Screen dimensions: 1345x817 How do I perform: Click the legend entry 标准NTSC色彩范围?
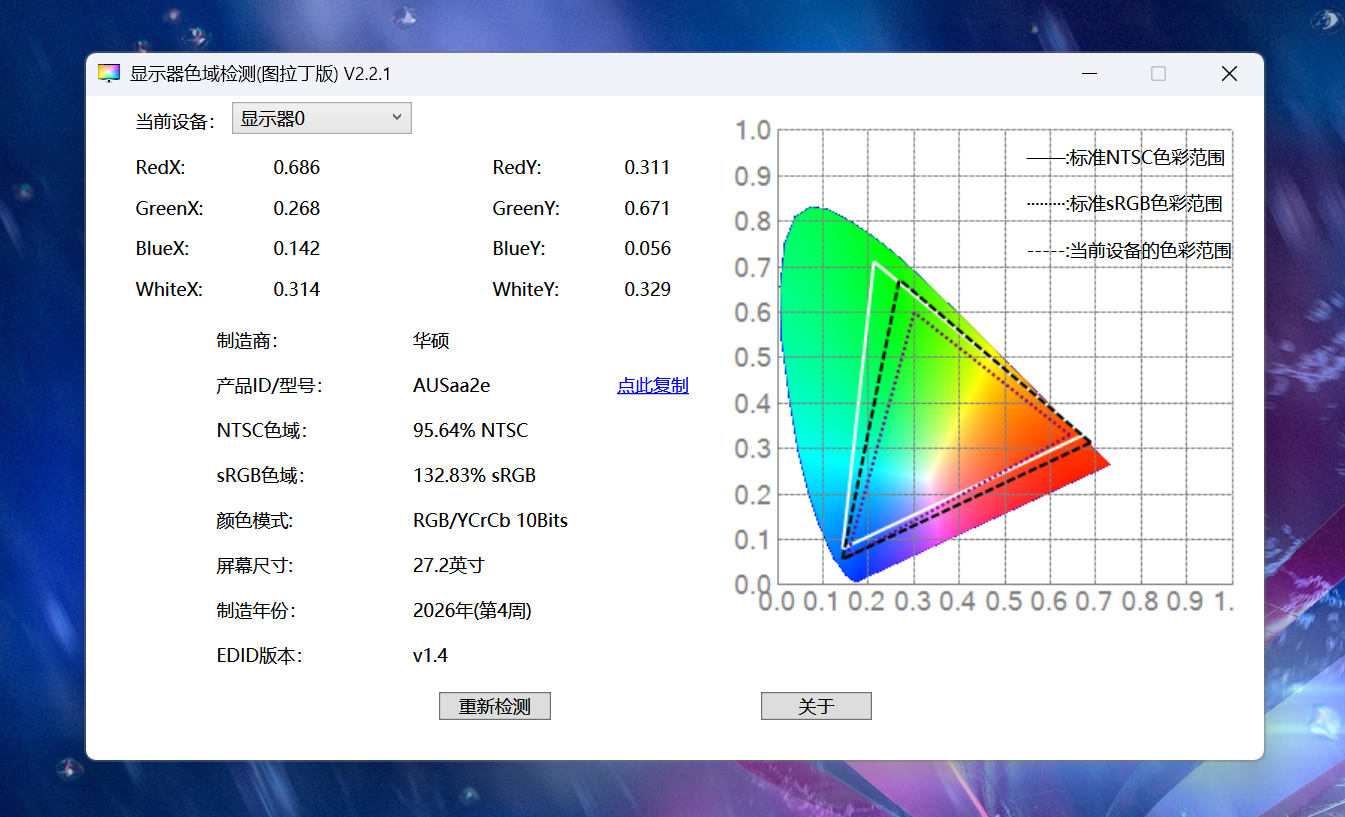(1128, 157)
